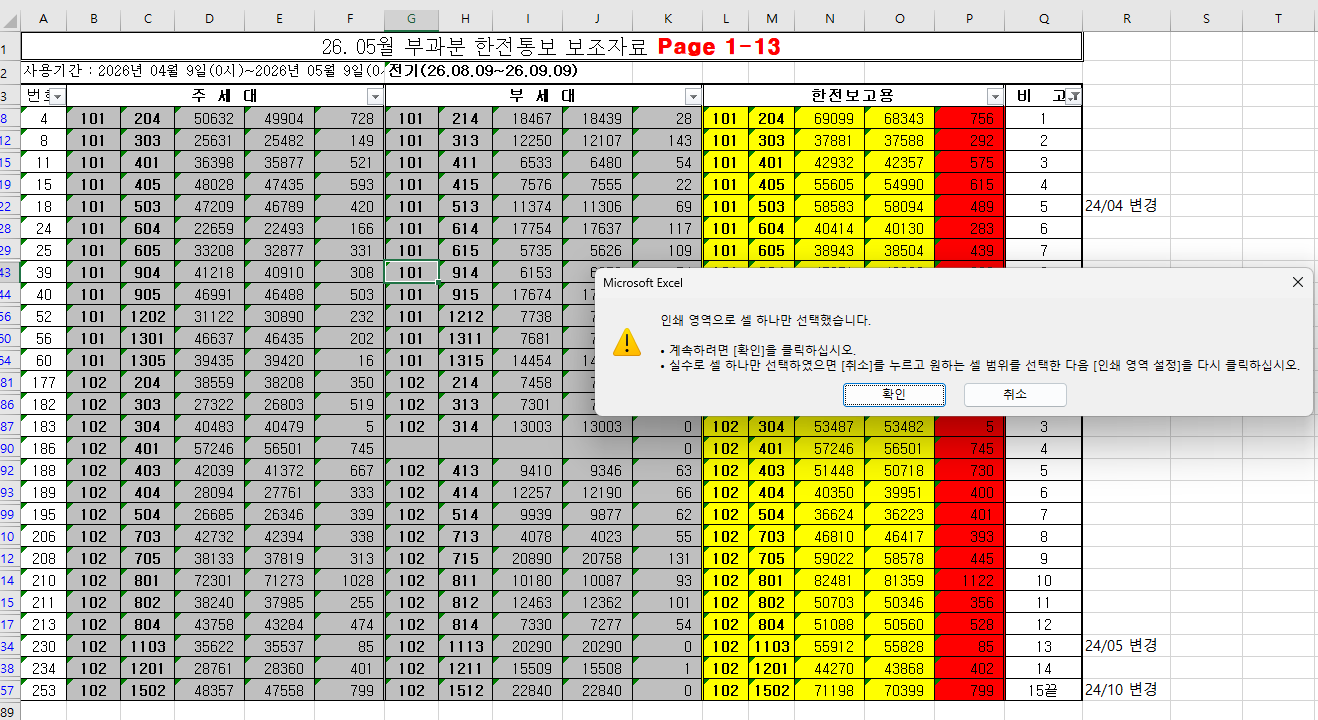This screenshot has height=720, width=1318.
Task: Open the 부 세 대 filter dropdown arrow
Action: [x=693, y=96]
